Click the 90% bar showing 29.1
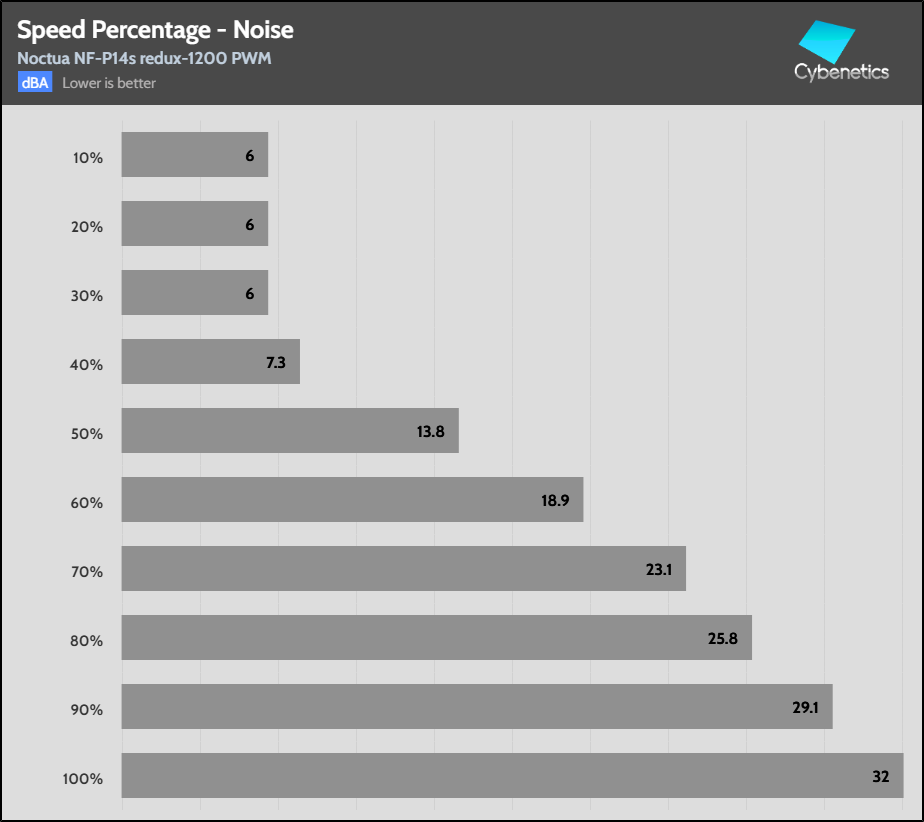 pos(476,706)
